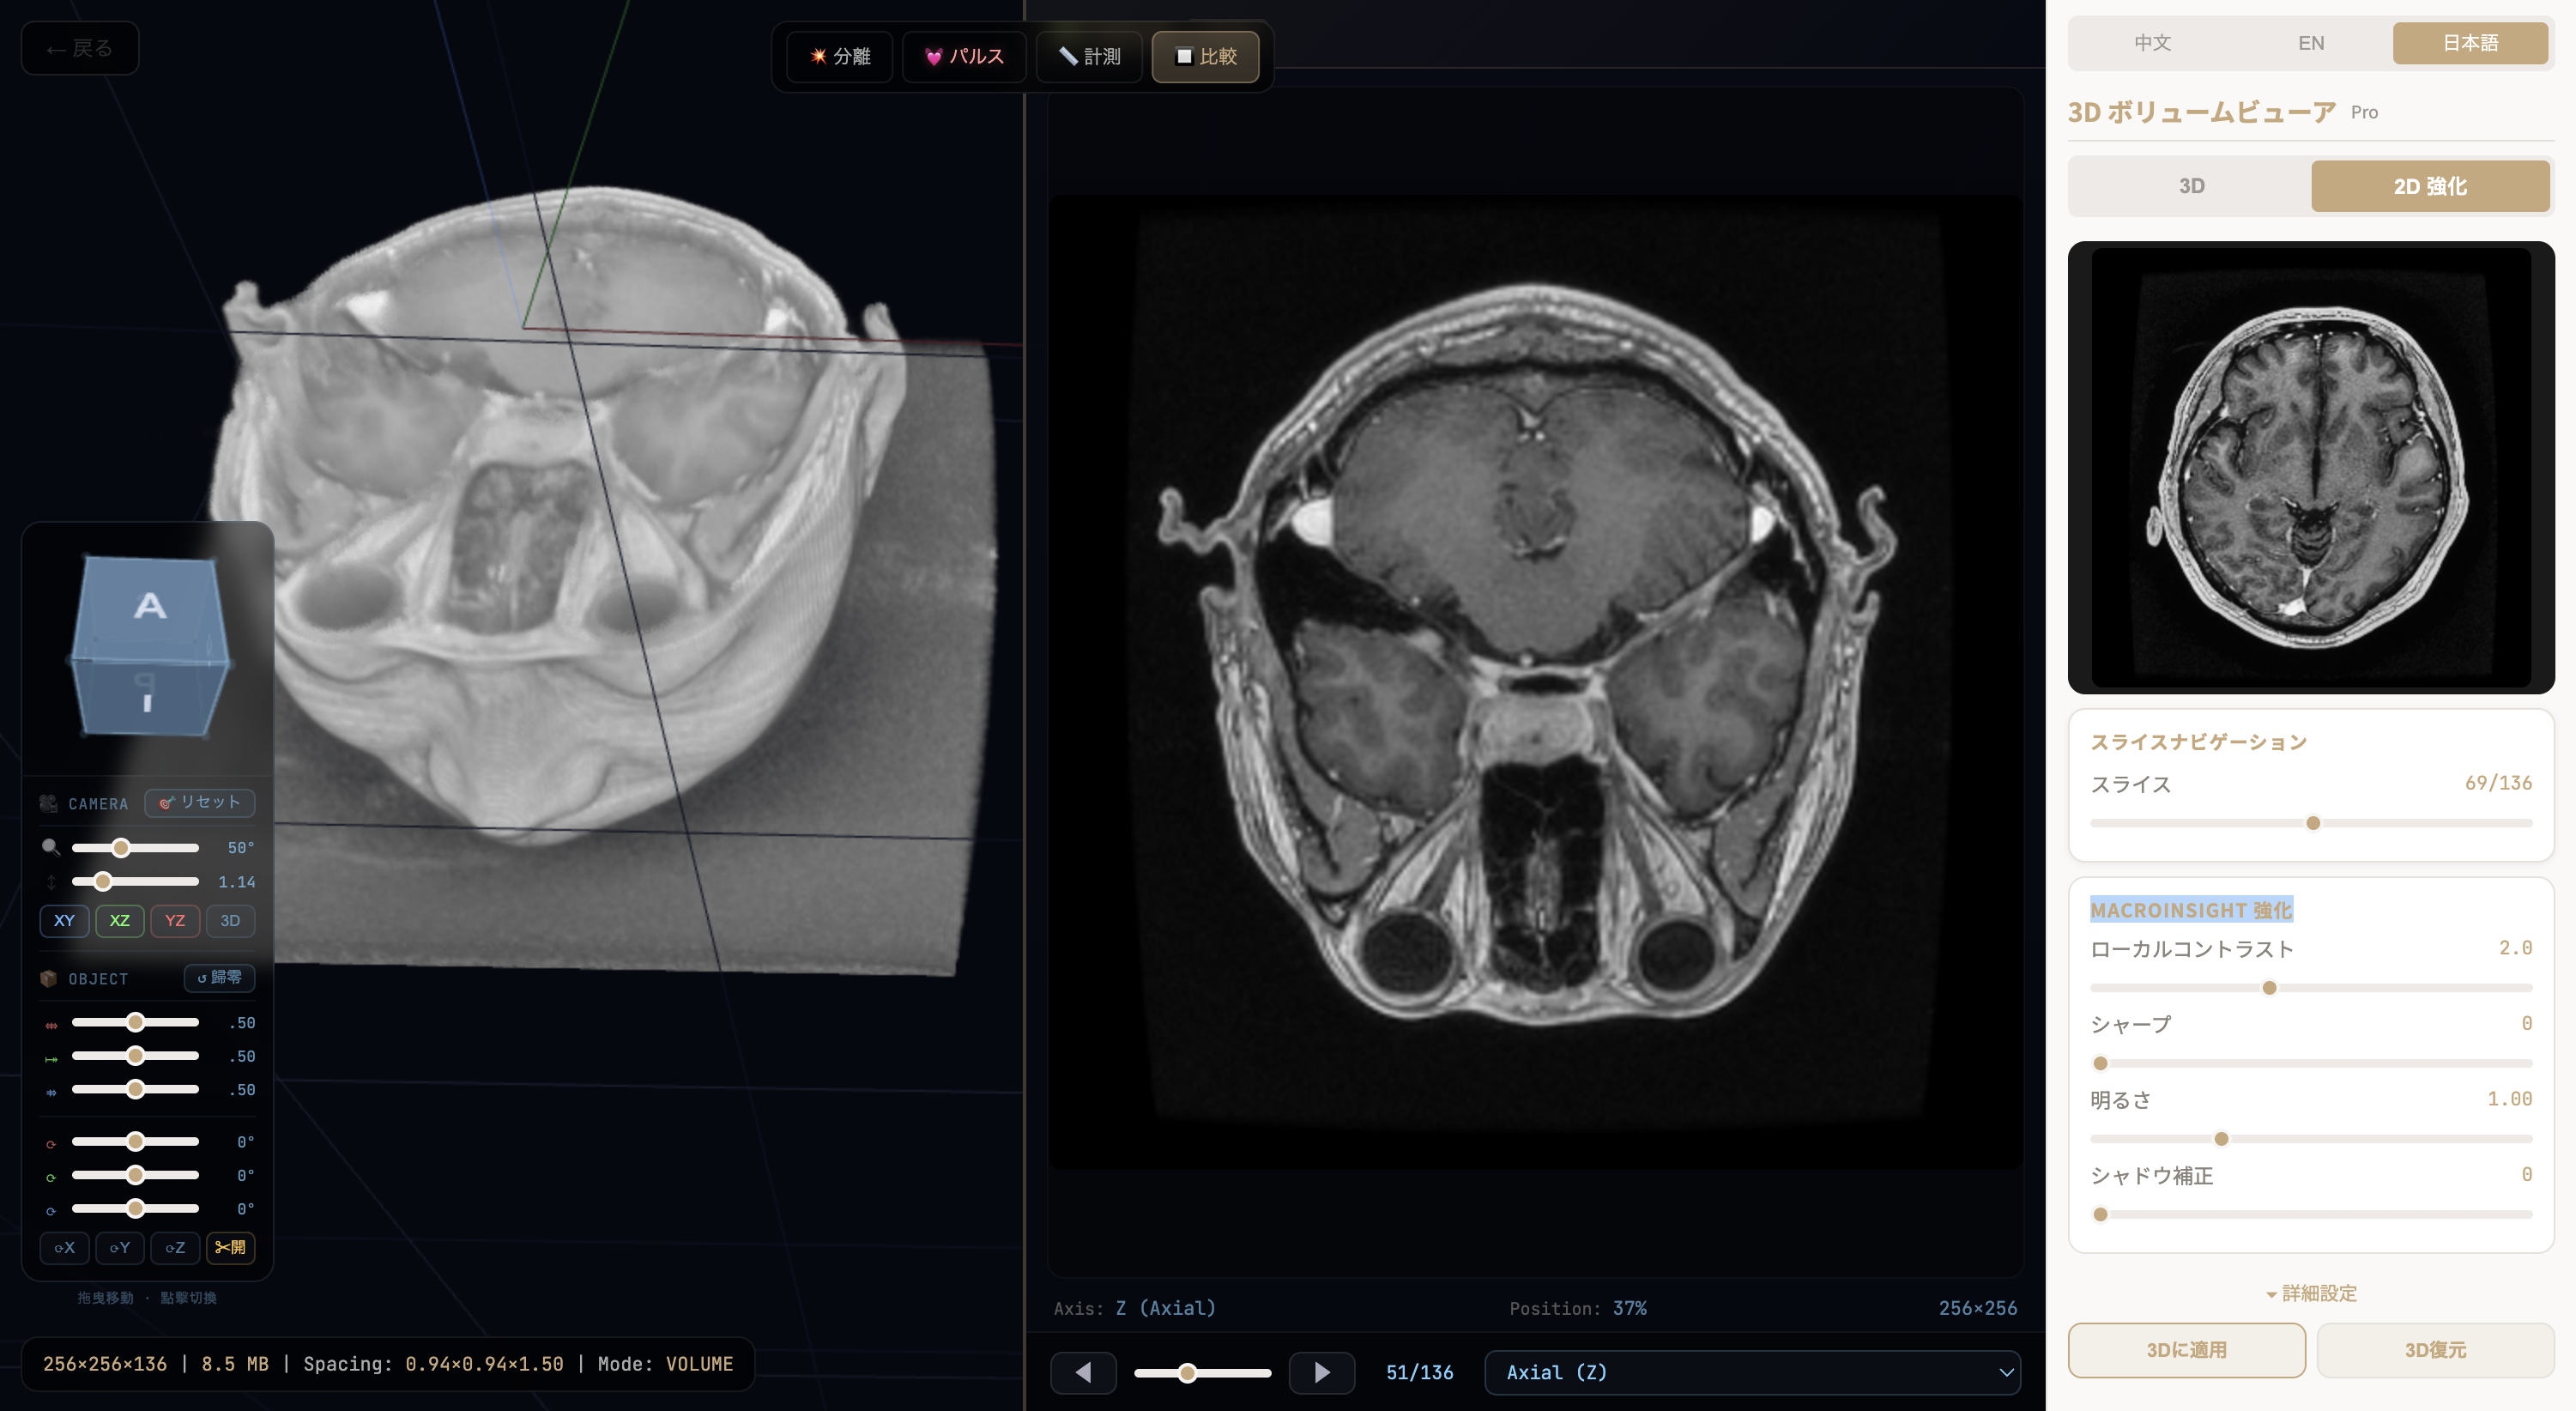Click the vertical arrows distance icon
This screenshot has height=1411, width=2576.
pos(51,882)
